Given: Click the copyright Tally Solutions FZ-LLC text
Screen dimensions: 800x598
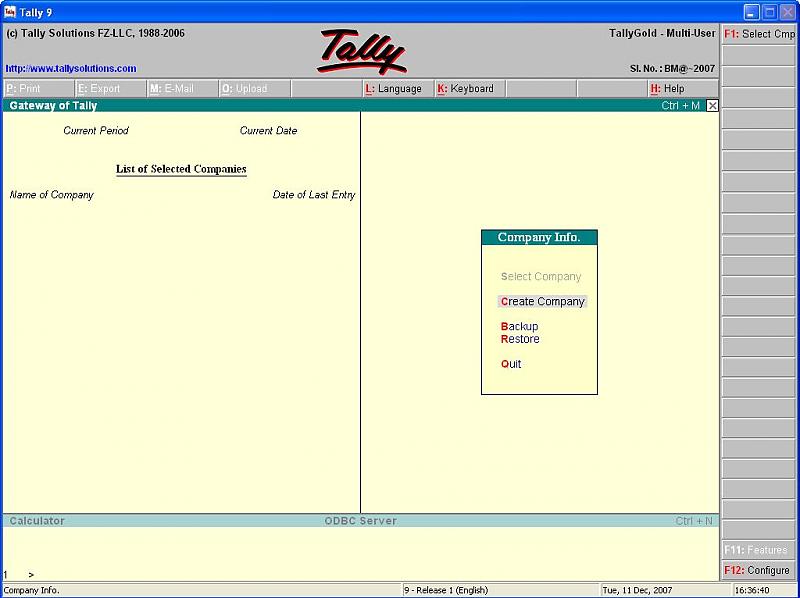Looking at the screenshot, I should click(95, 33).
